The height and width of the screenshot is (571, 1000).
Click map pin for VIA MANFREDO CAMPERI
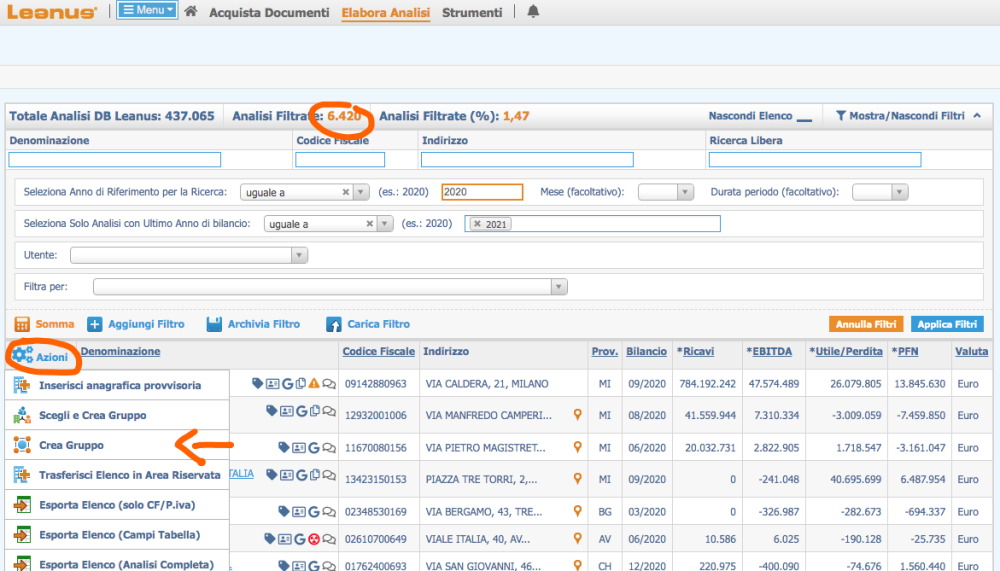577,415
